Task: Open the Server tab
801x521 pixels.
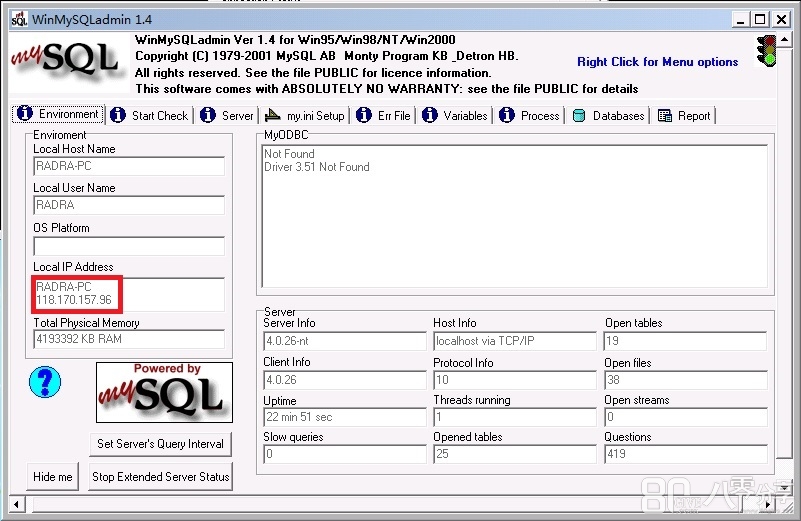Action: 226,115
